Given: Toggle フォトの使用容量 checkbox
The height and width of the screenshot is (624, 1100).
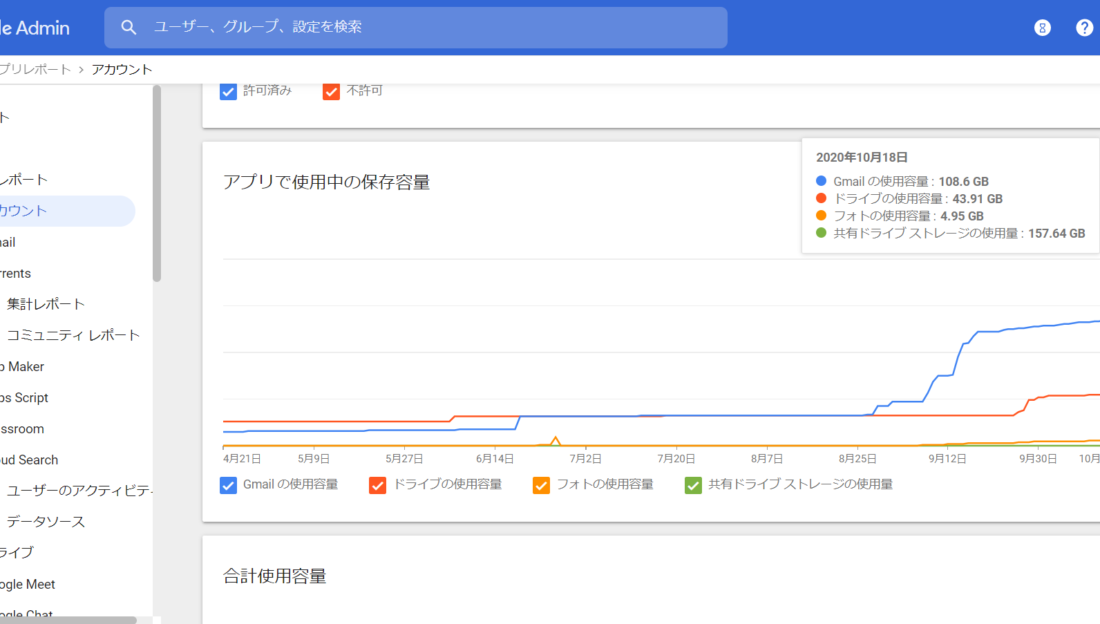Looking at the screenshot, I should [542, 485].
